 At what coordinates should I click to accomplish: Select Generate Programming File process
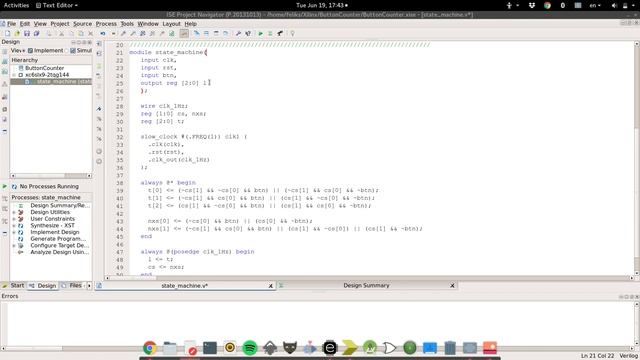pyautogui.click(x=58, y=239)
